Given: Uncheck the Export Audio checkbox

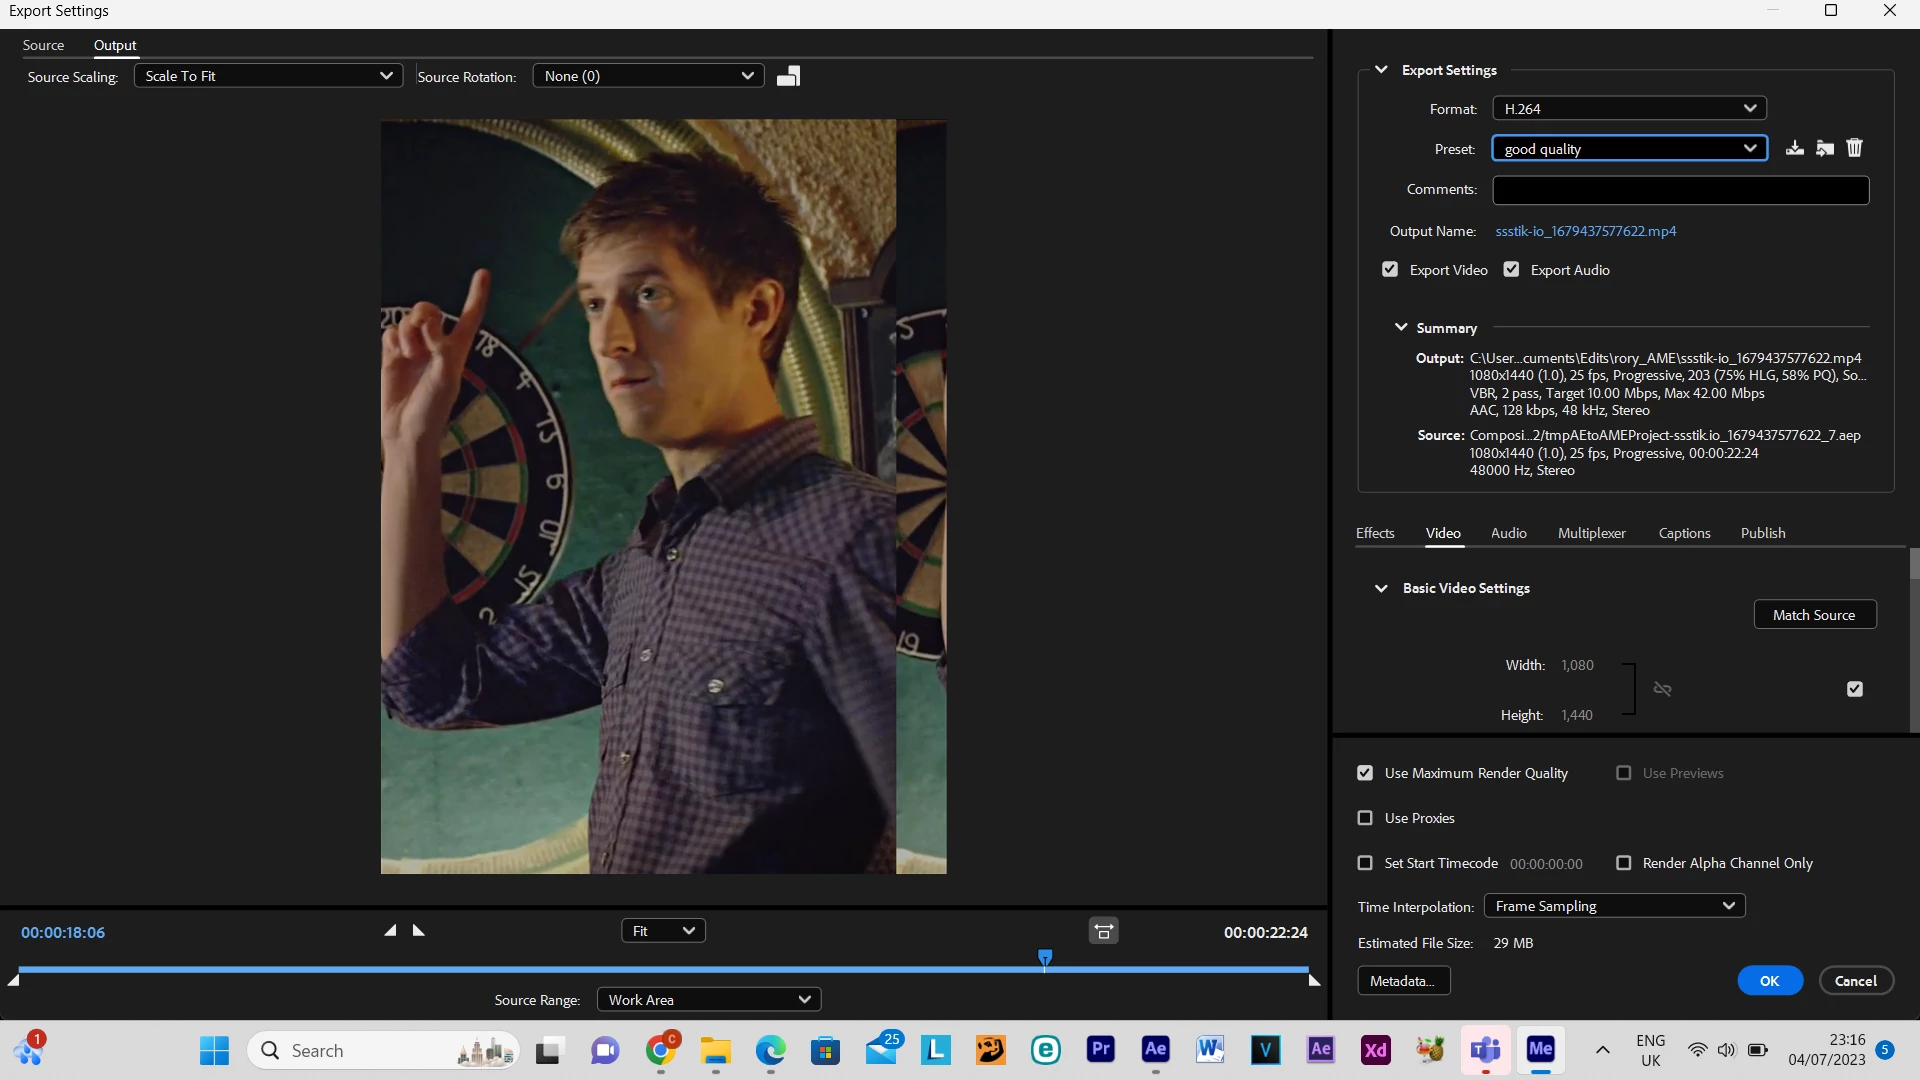Looking at the screenshot, I should click(1511, 270).
